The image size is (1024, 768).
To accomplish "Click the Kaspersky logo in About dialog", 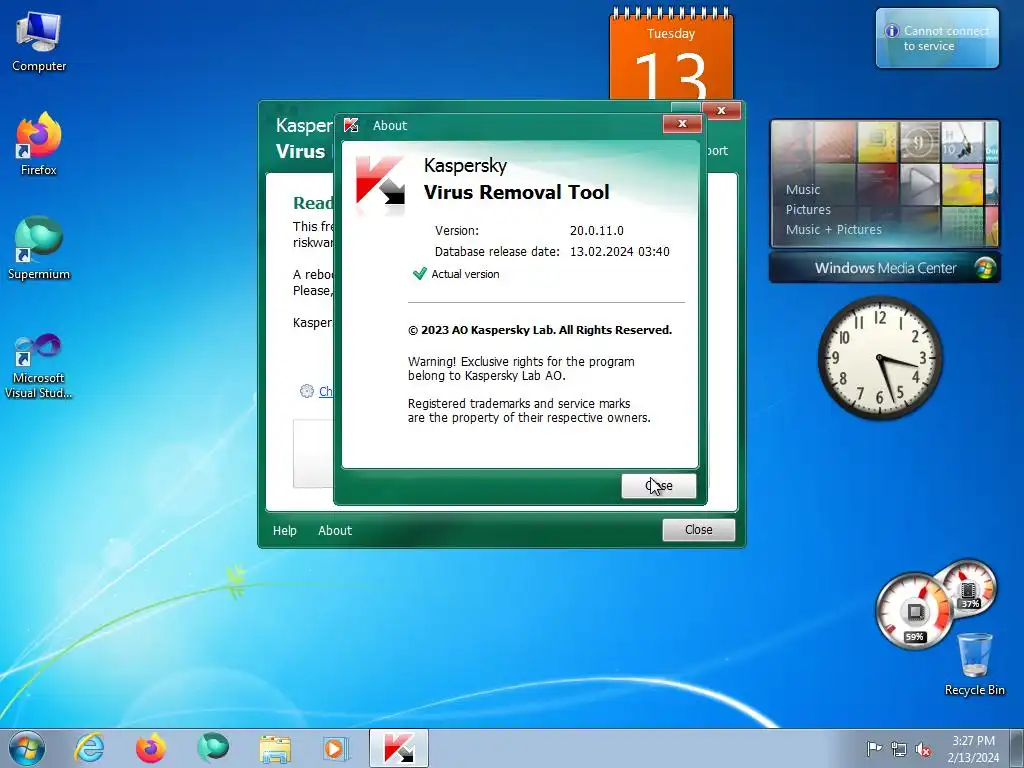I will [381, 180].
